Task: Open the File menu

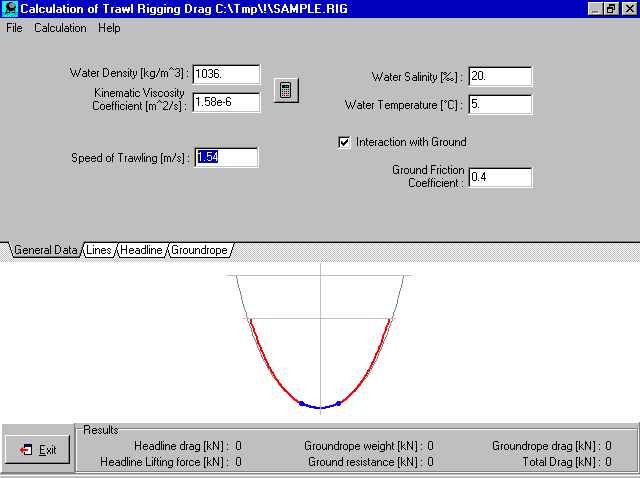Action: (x=14, y=28)
